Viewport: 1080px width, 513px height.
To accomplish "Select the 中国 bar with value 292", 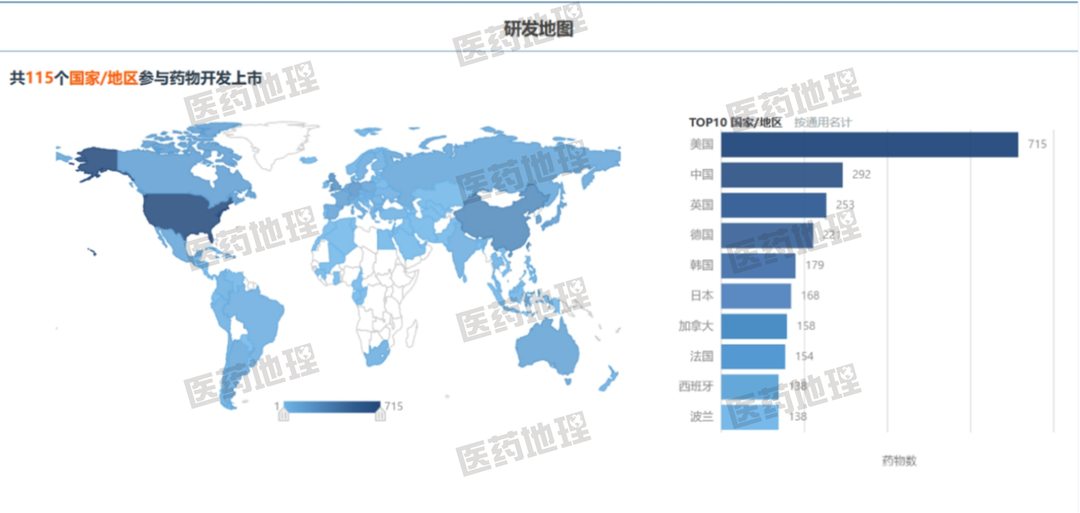I will pos(781,175).
